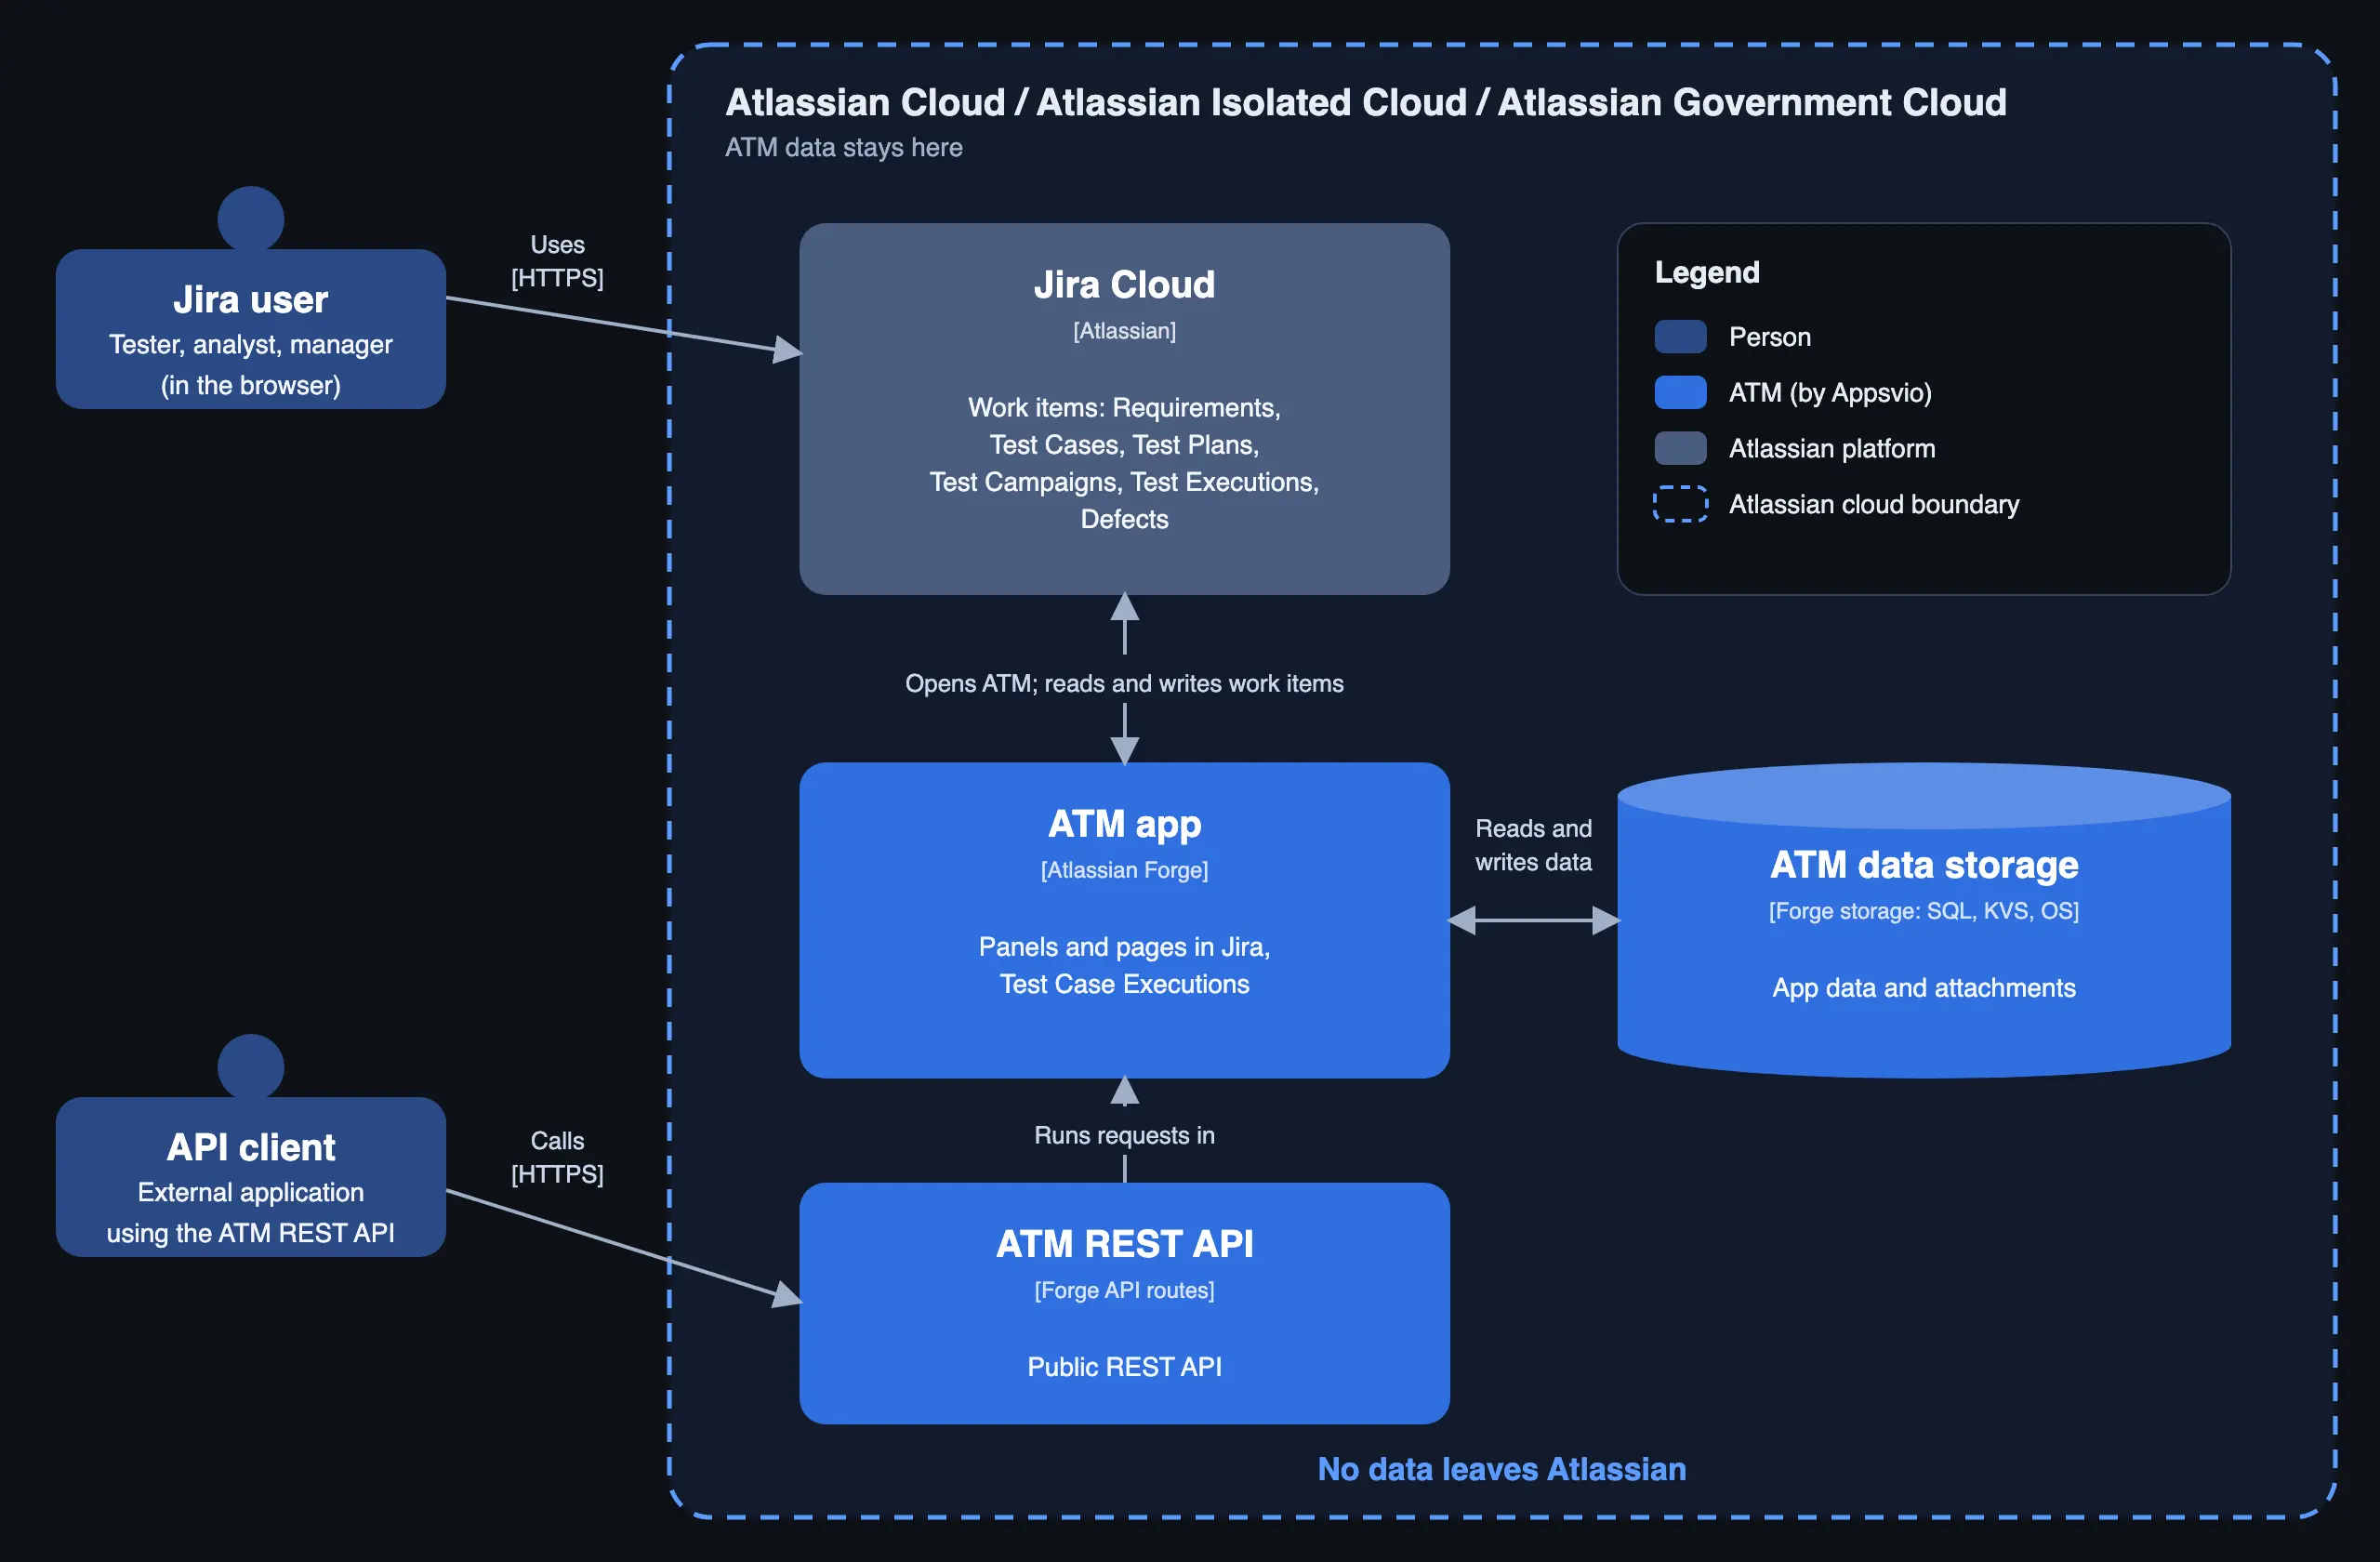The width and height of the screenshot is (2380, 1562).
Task: Click the '[Forge API routes]' tag text
Action: pos(1124,1290)
